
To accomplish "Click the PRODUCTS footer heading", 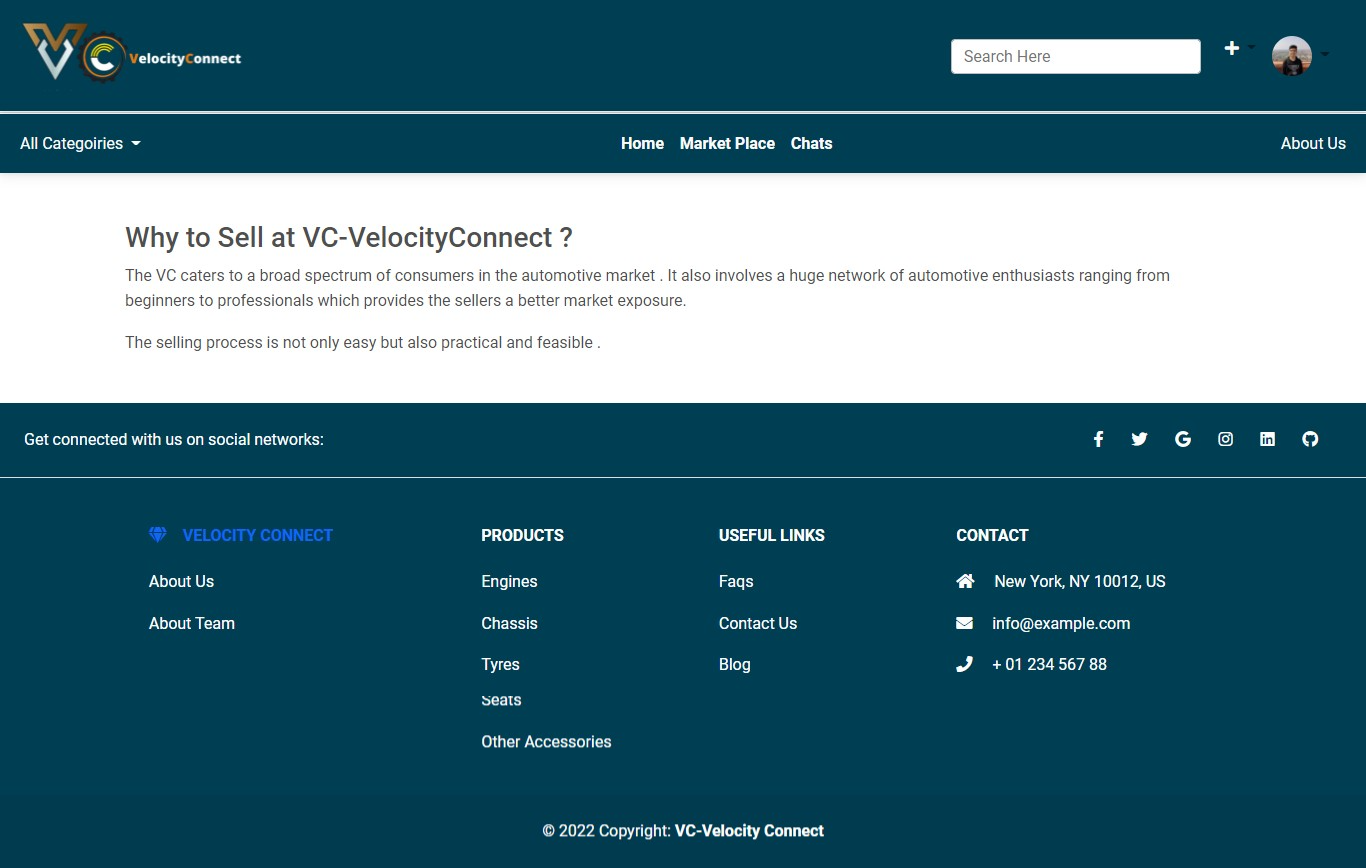I will click(522, 535).
